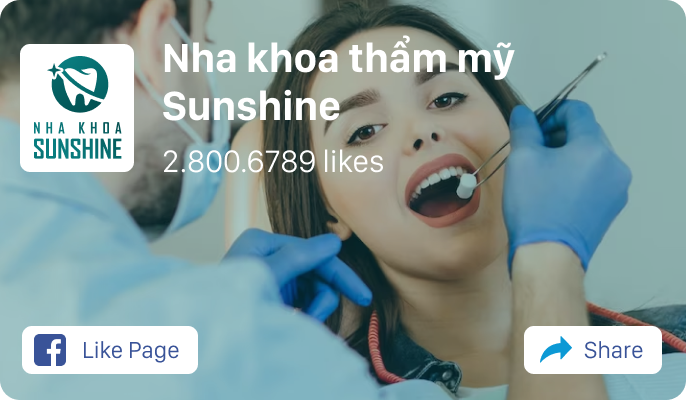Viewport: 686px width, 400px height.
Task: Click the Facebook logo icon
Action: (50, 350)
